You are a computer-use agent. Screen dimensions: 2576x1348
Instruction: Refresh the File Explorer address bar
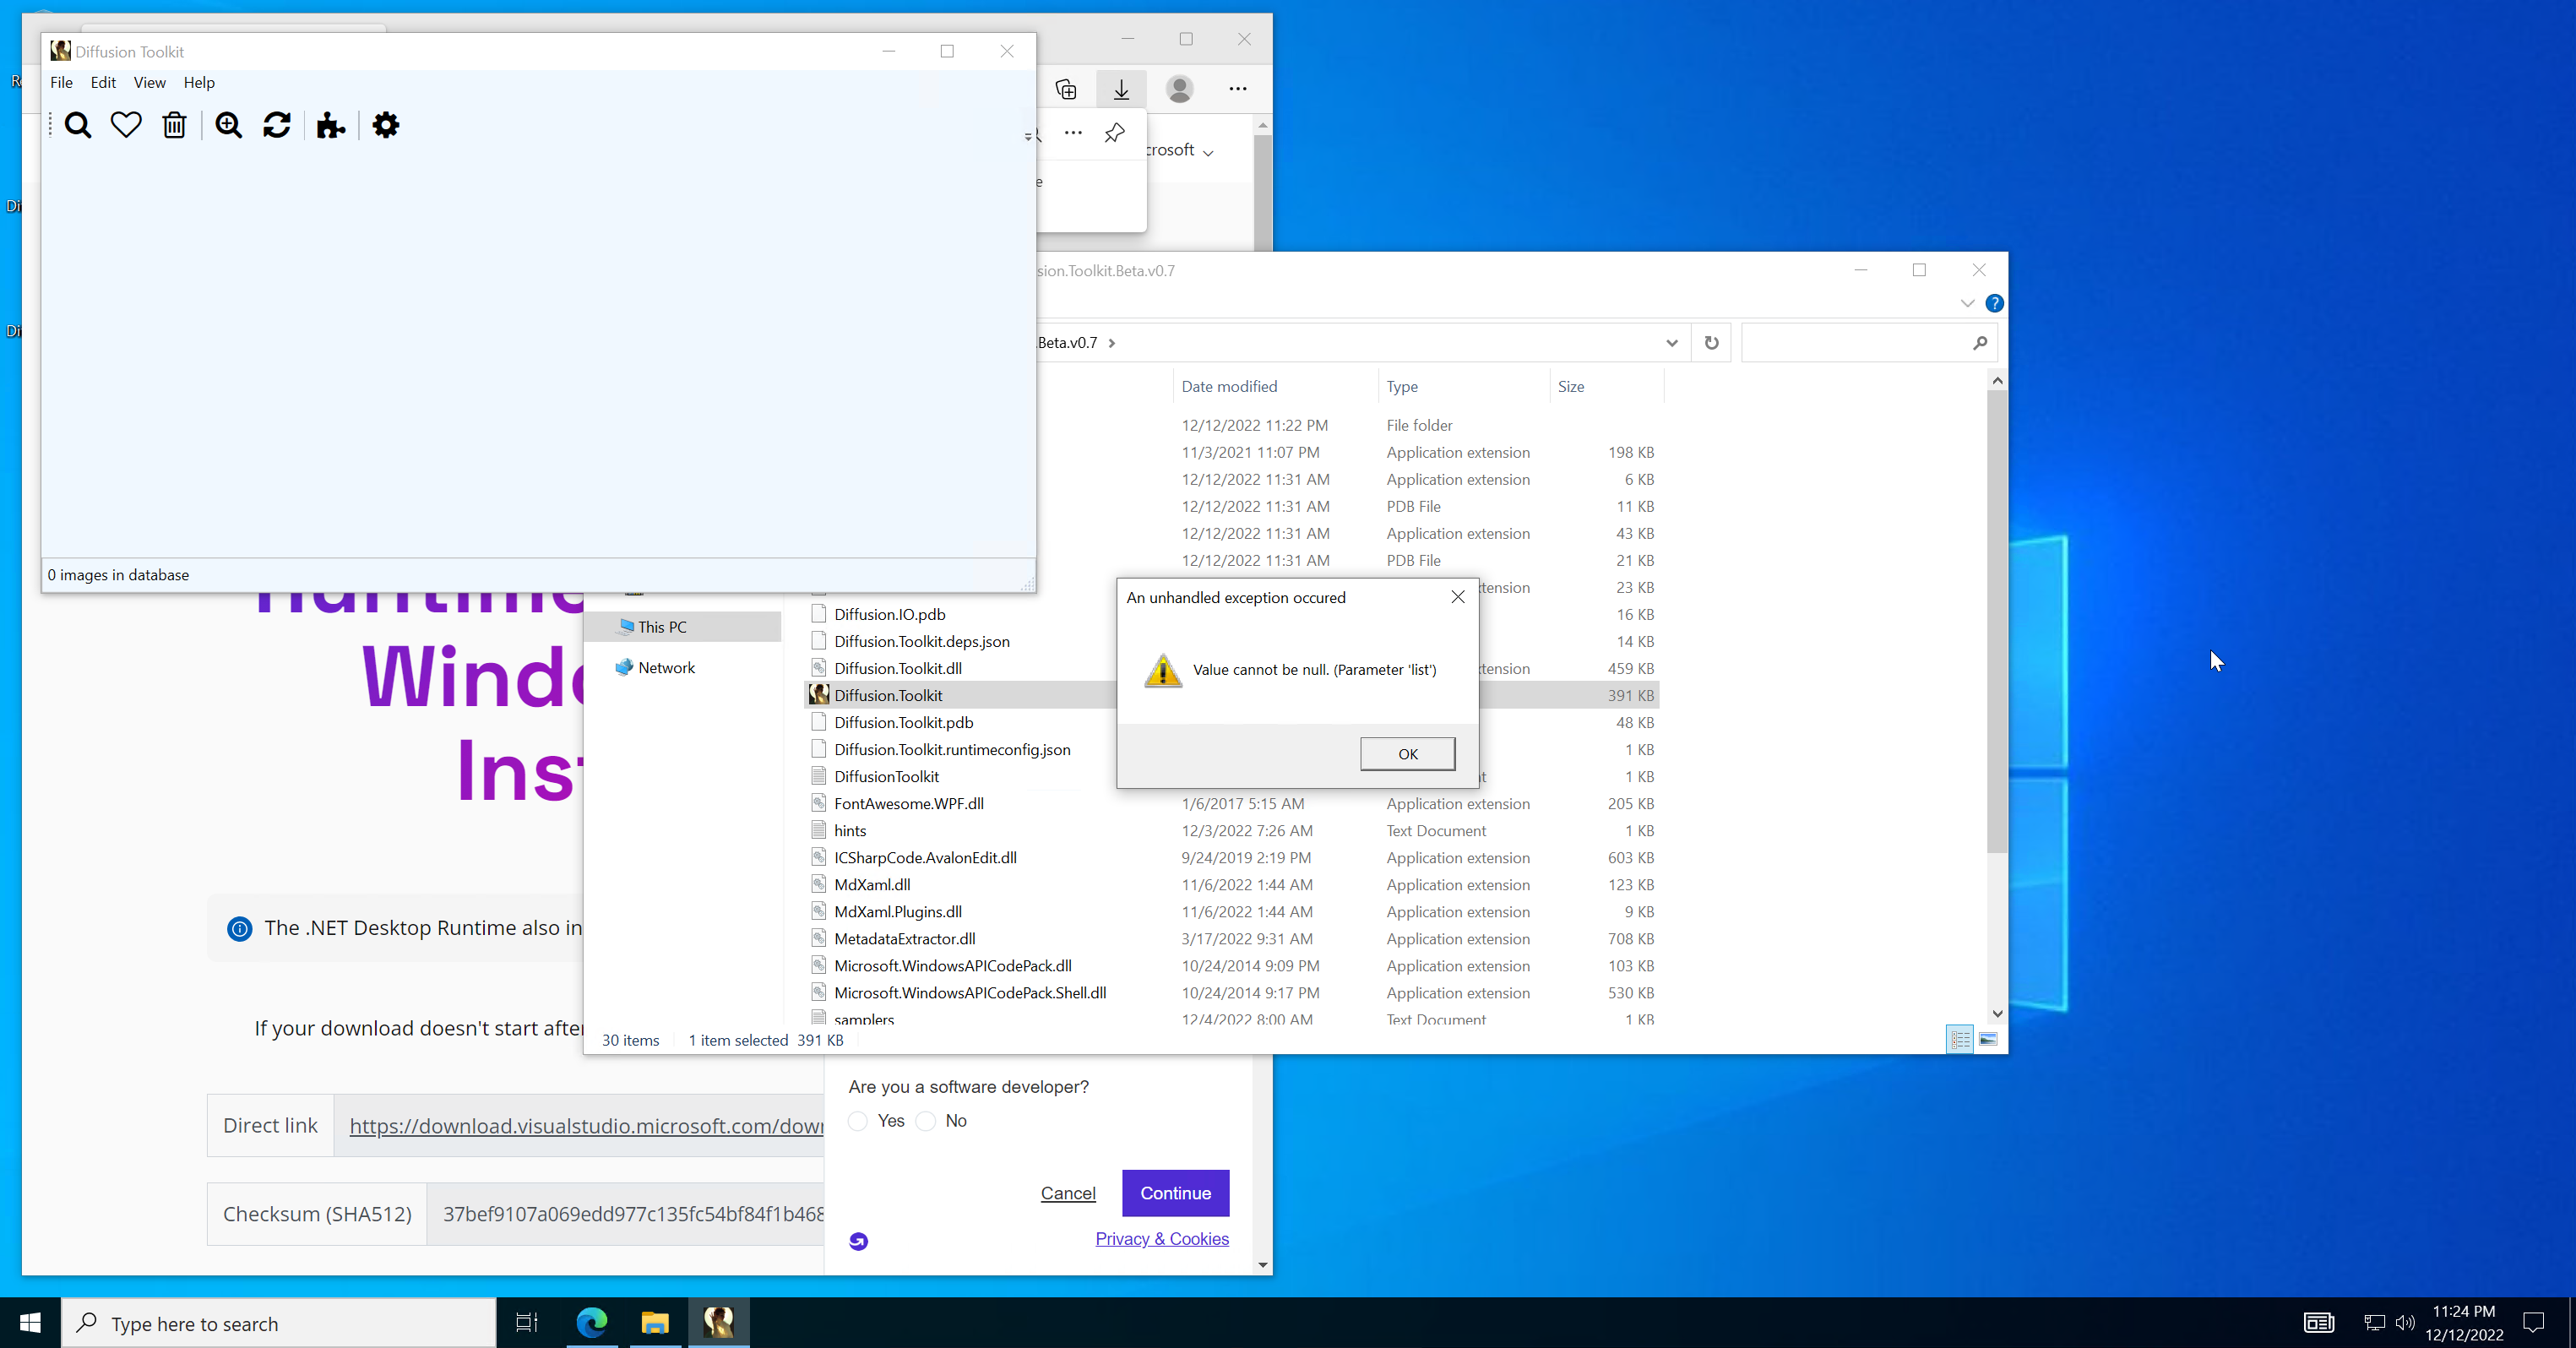[x=1711, y=343]
